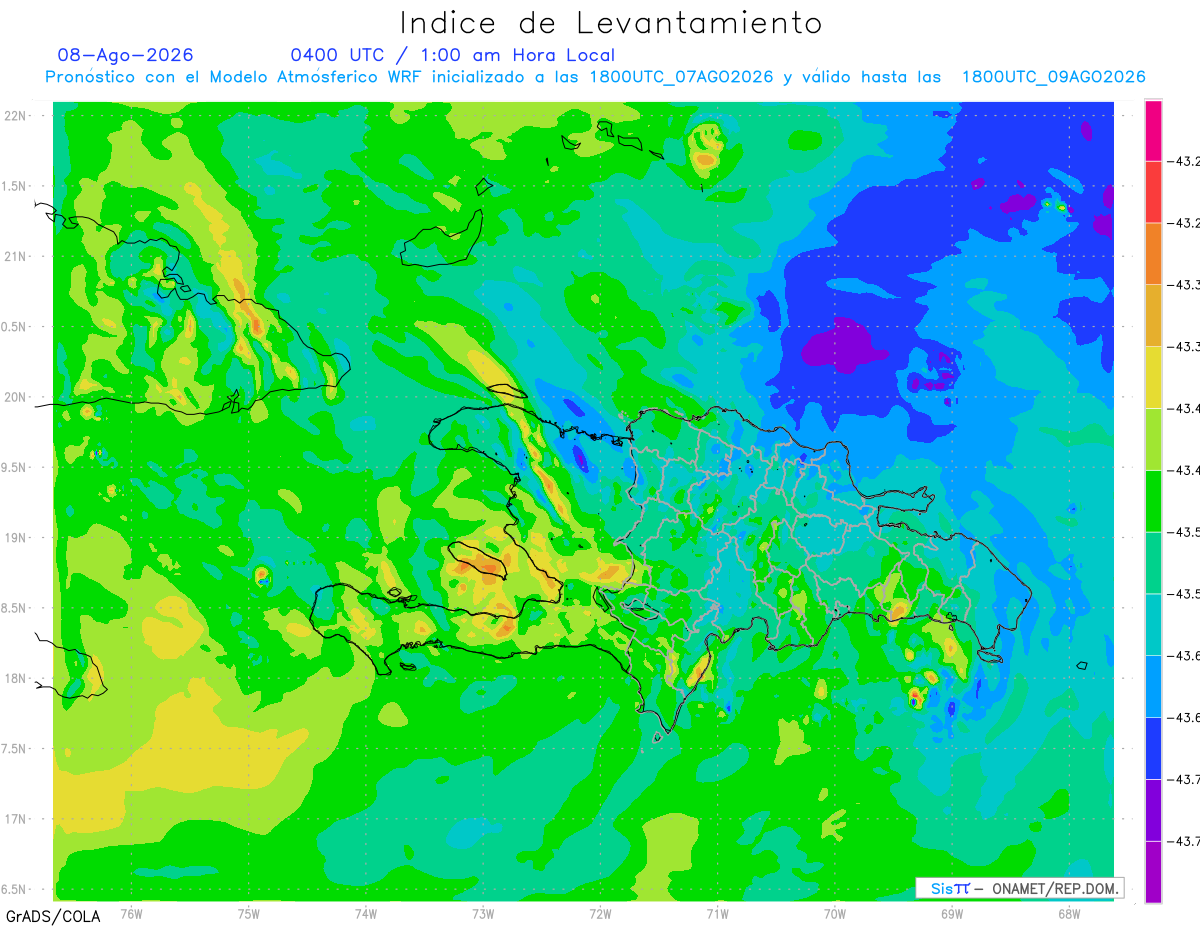
Task: Click the '20N' latitude label
Action: [16, 397]
